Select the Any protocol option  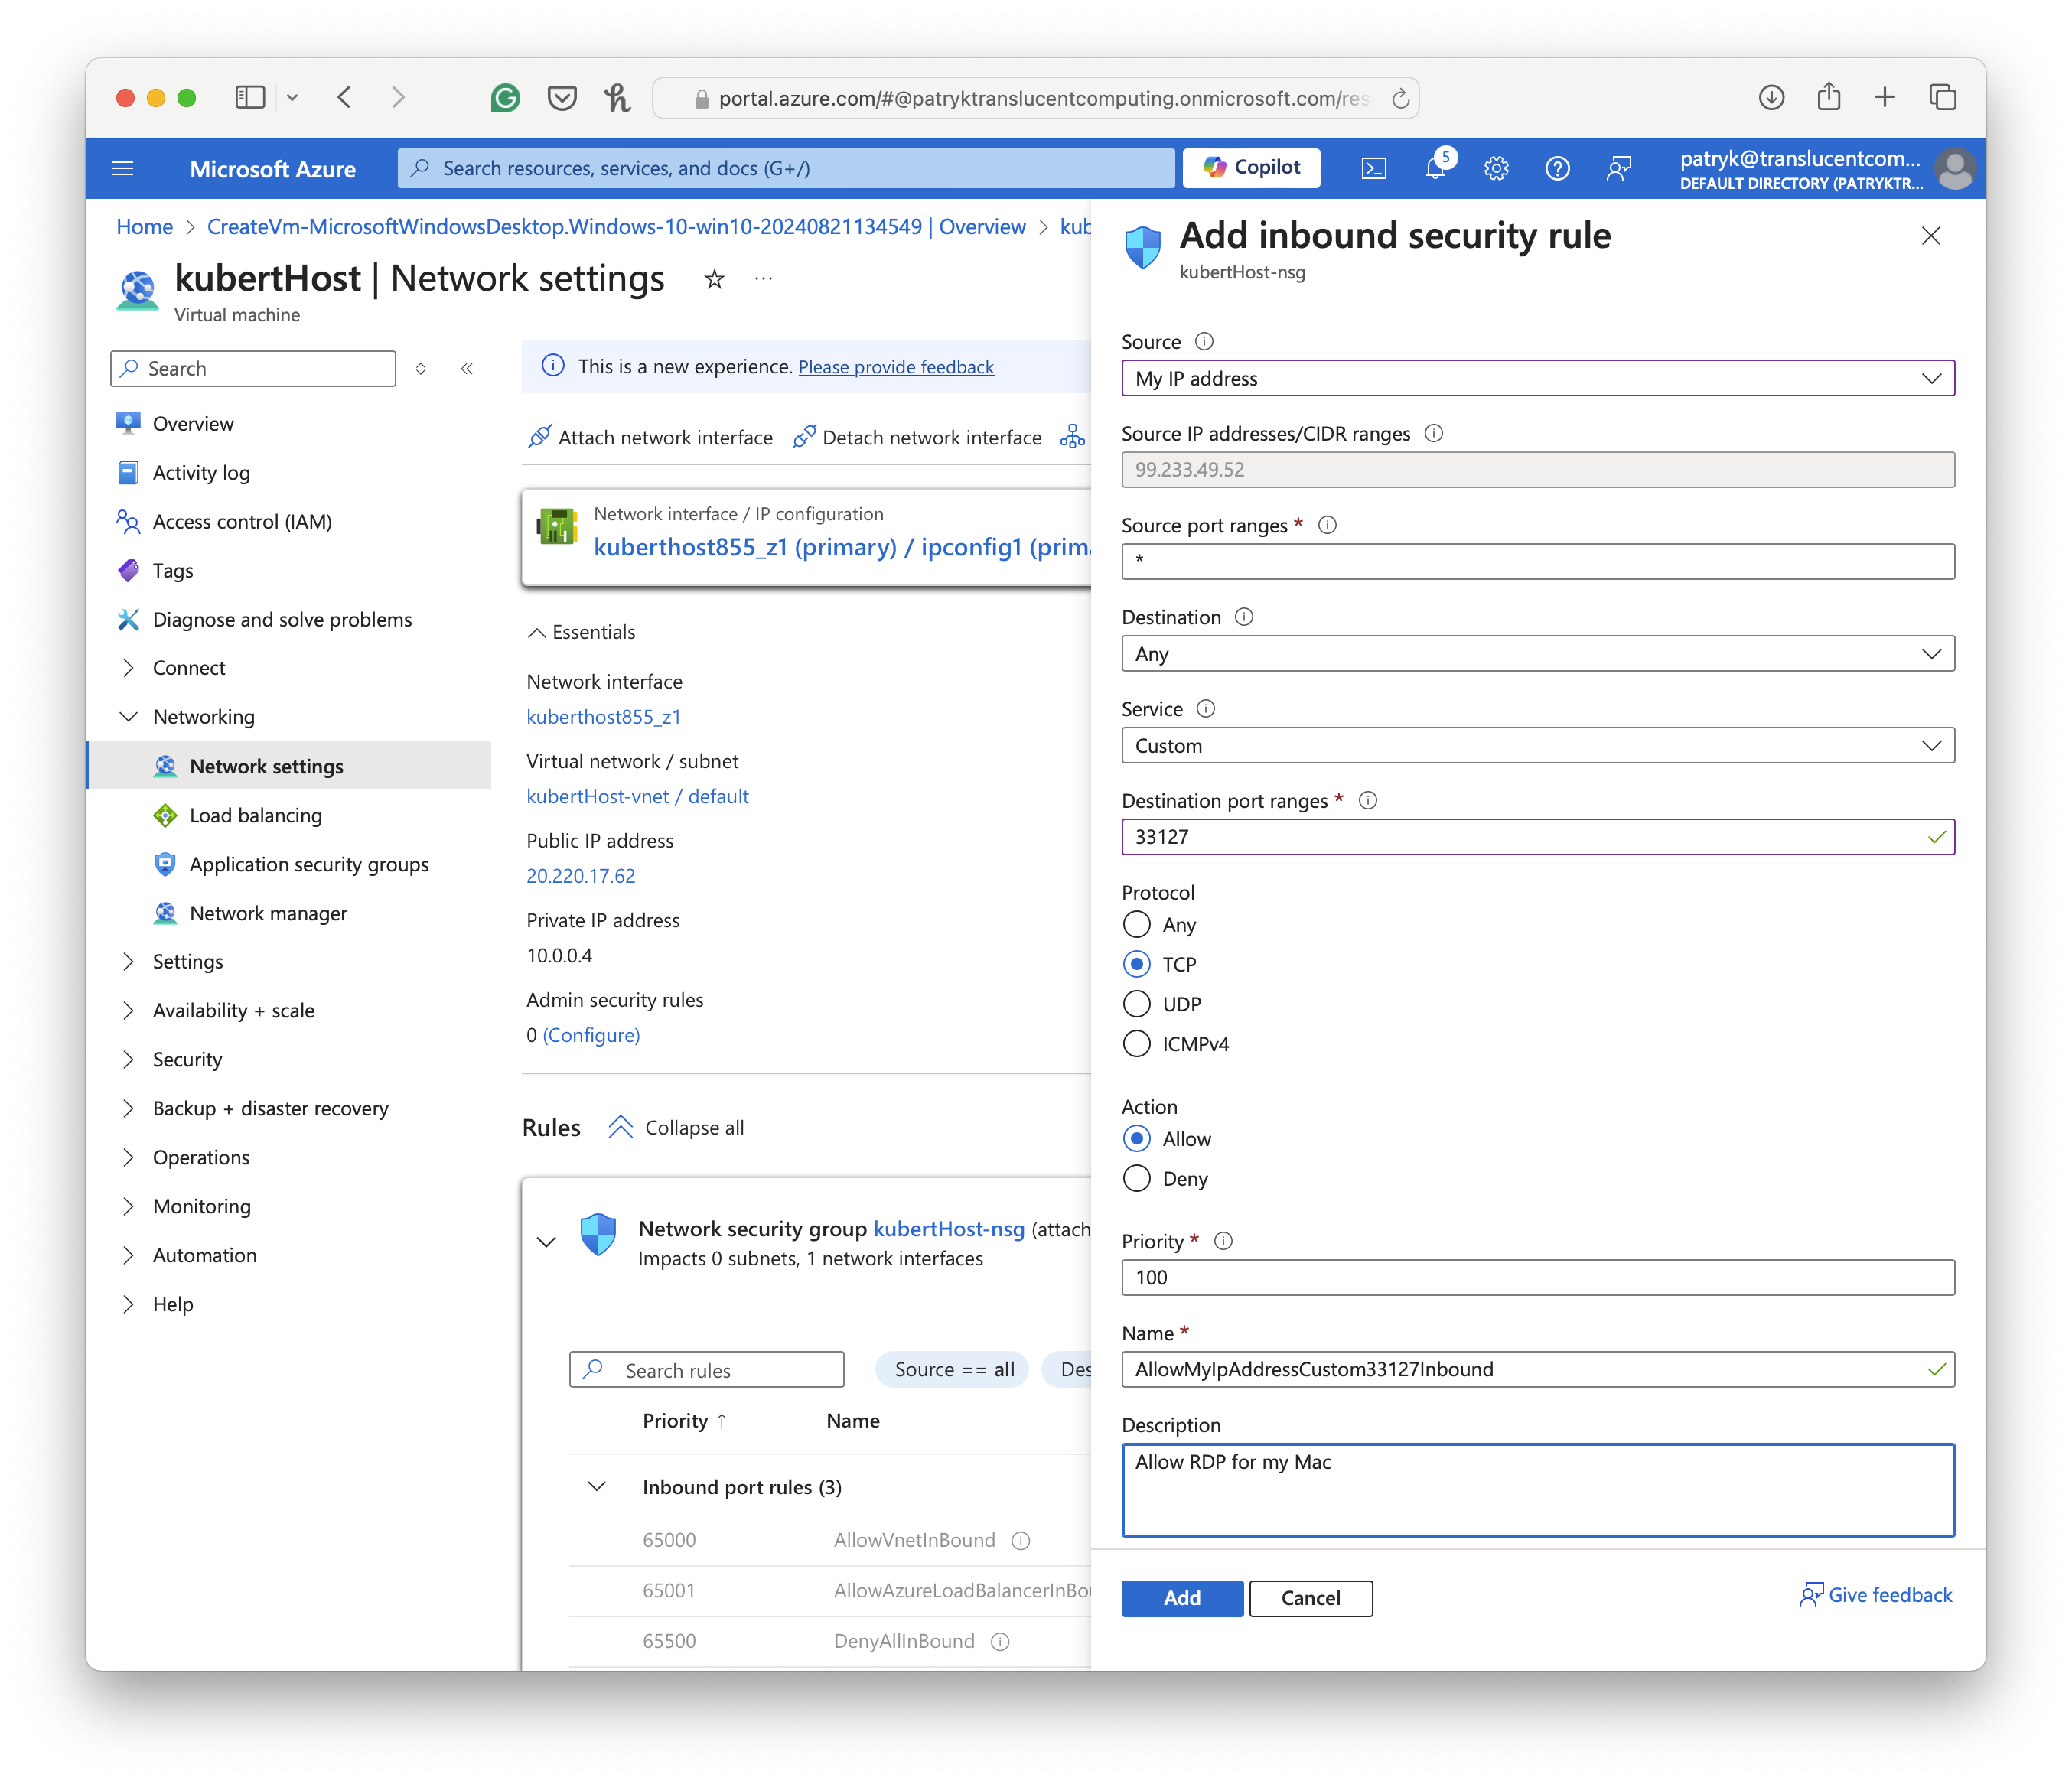pyautogui.click(x=1137, y=925)
